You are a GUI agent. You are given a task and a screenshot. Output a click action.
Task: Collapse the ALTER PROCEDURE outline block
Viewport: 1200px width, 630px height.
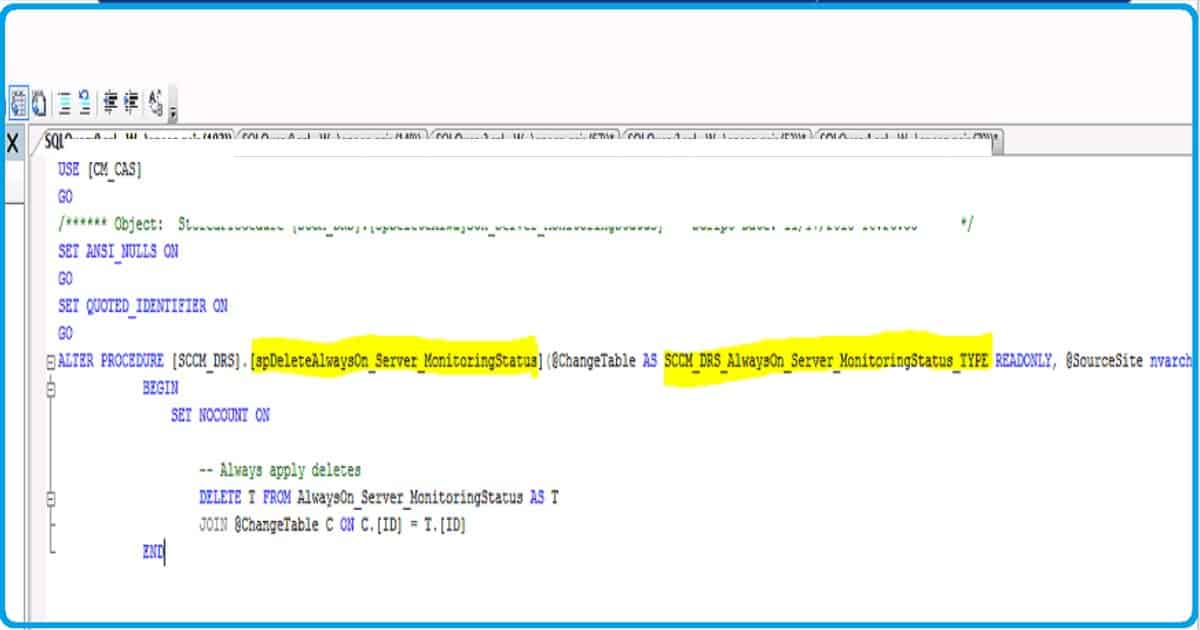click(x=51, y=362)
